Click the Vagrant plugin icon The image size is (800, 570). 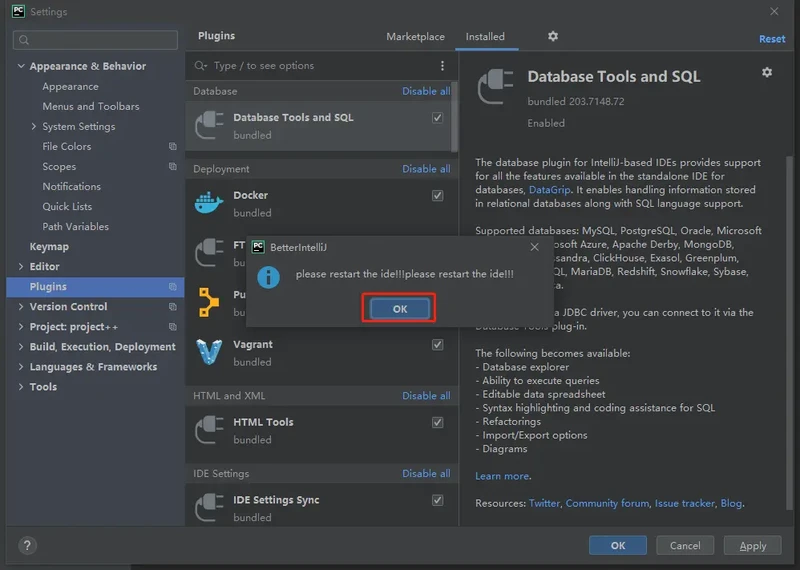209,352
